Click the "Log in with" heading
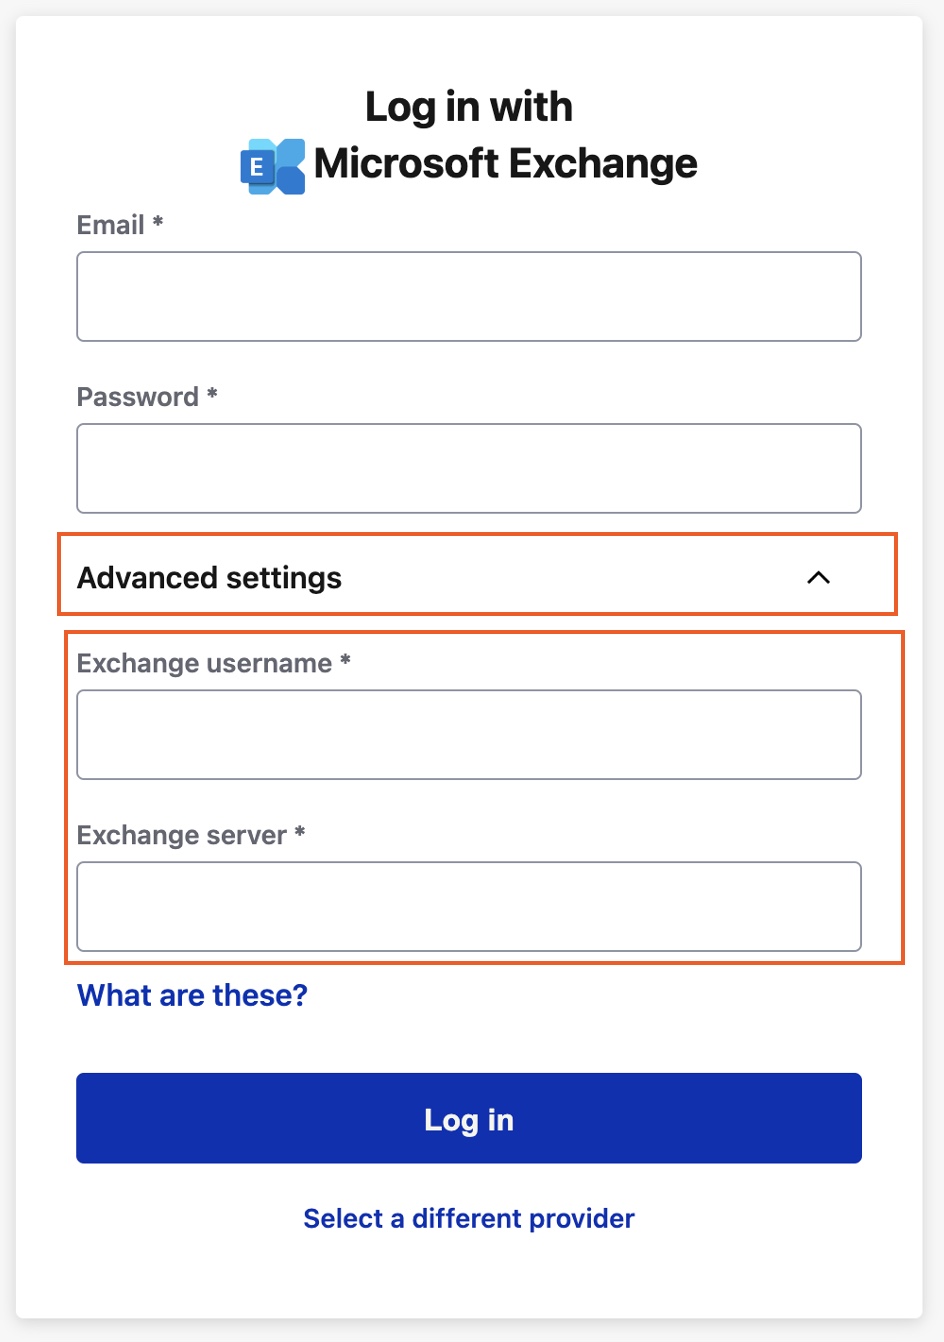Viewport: 944px width, 1342px height. 469,107
